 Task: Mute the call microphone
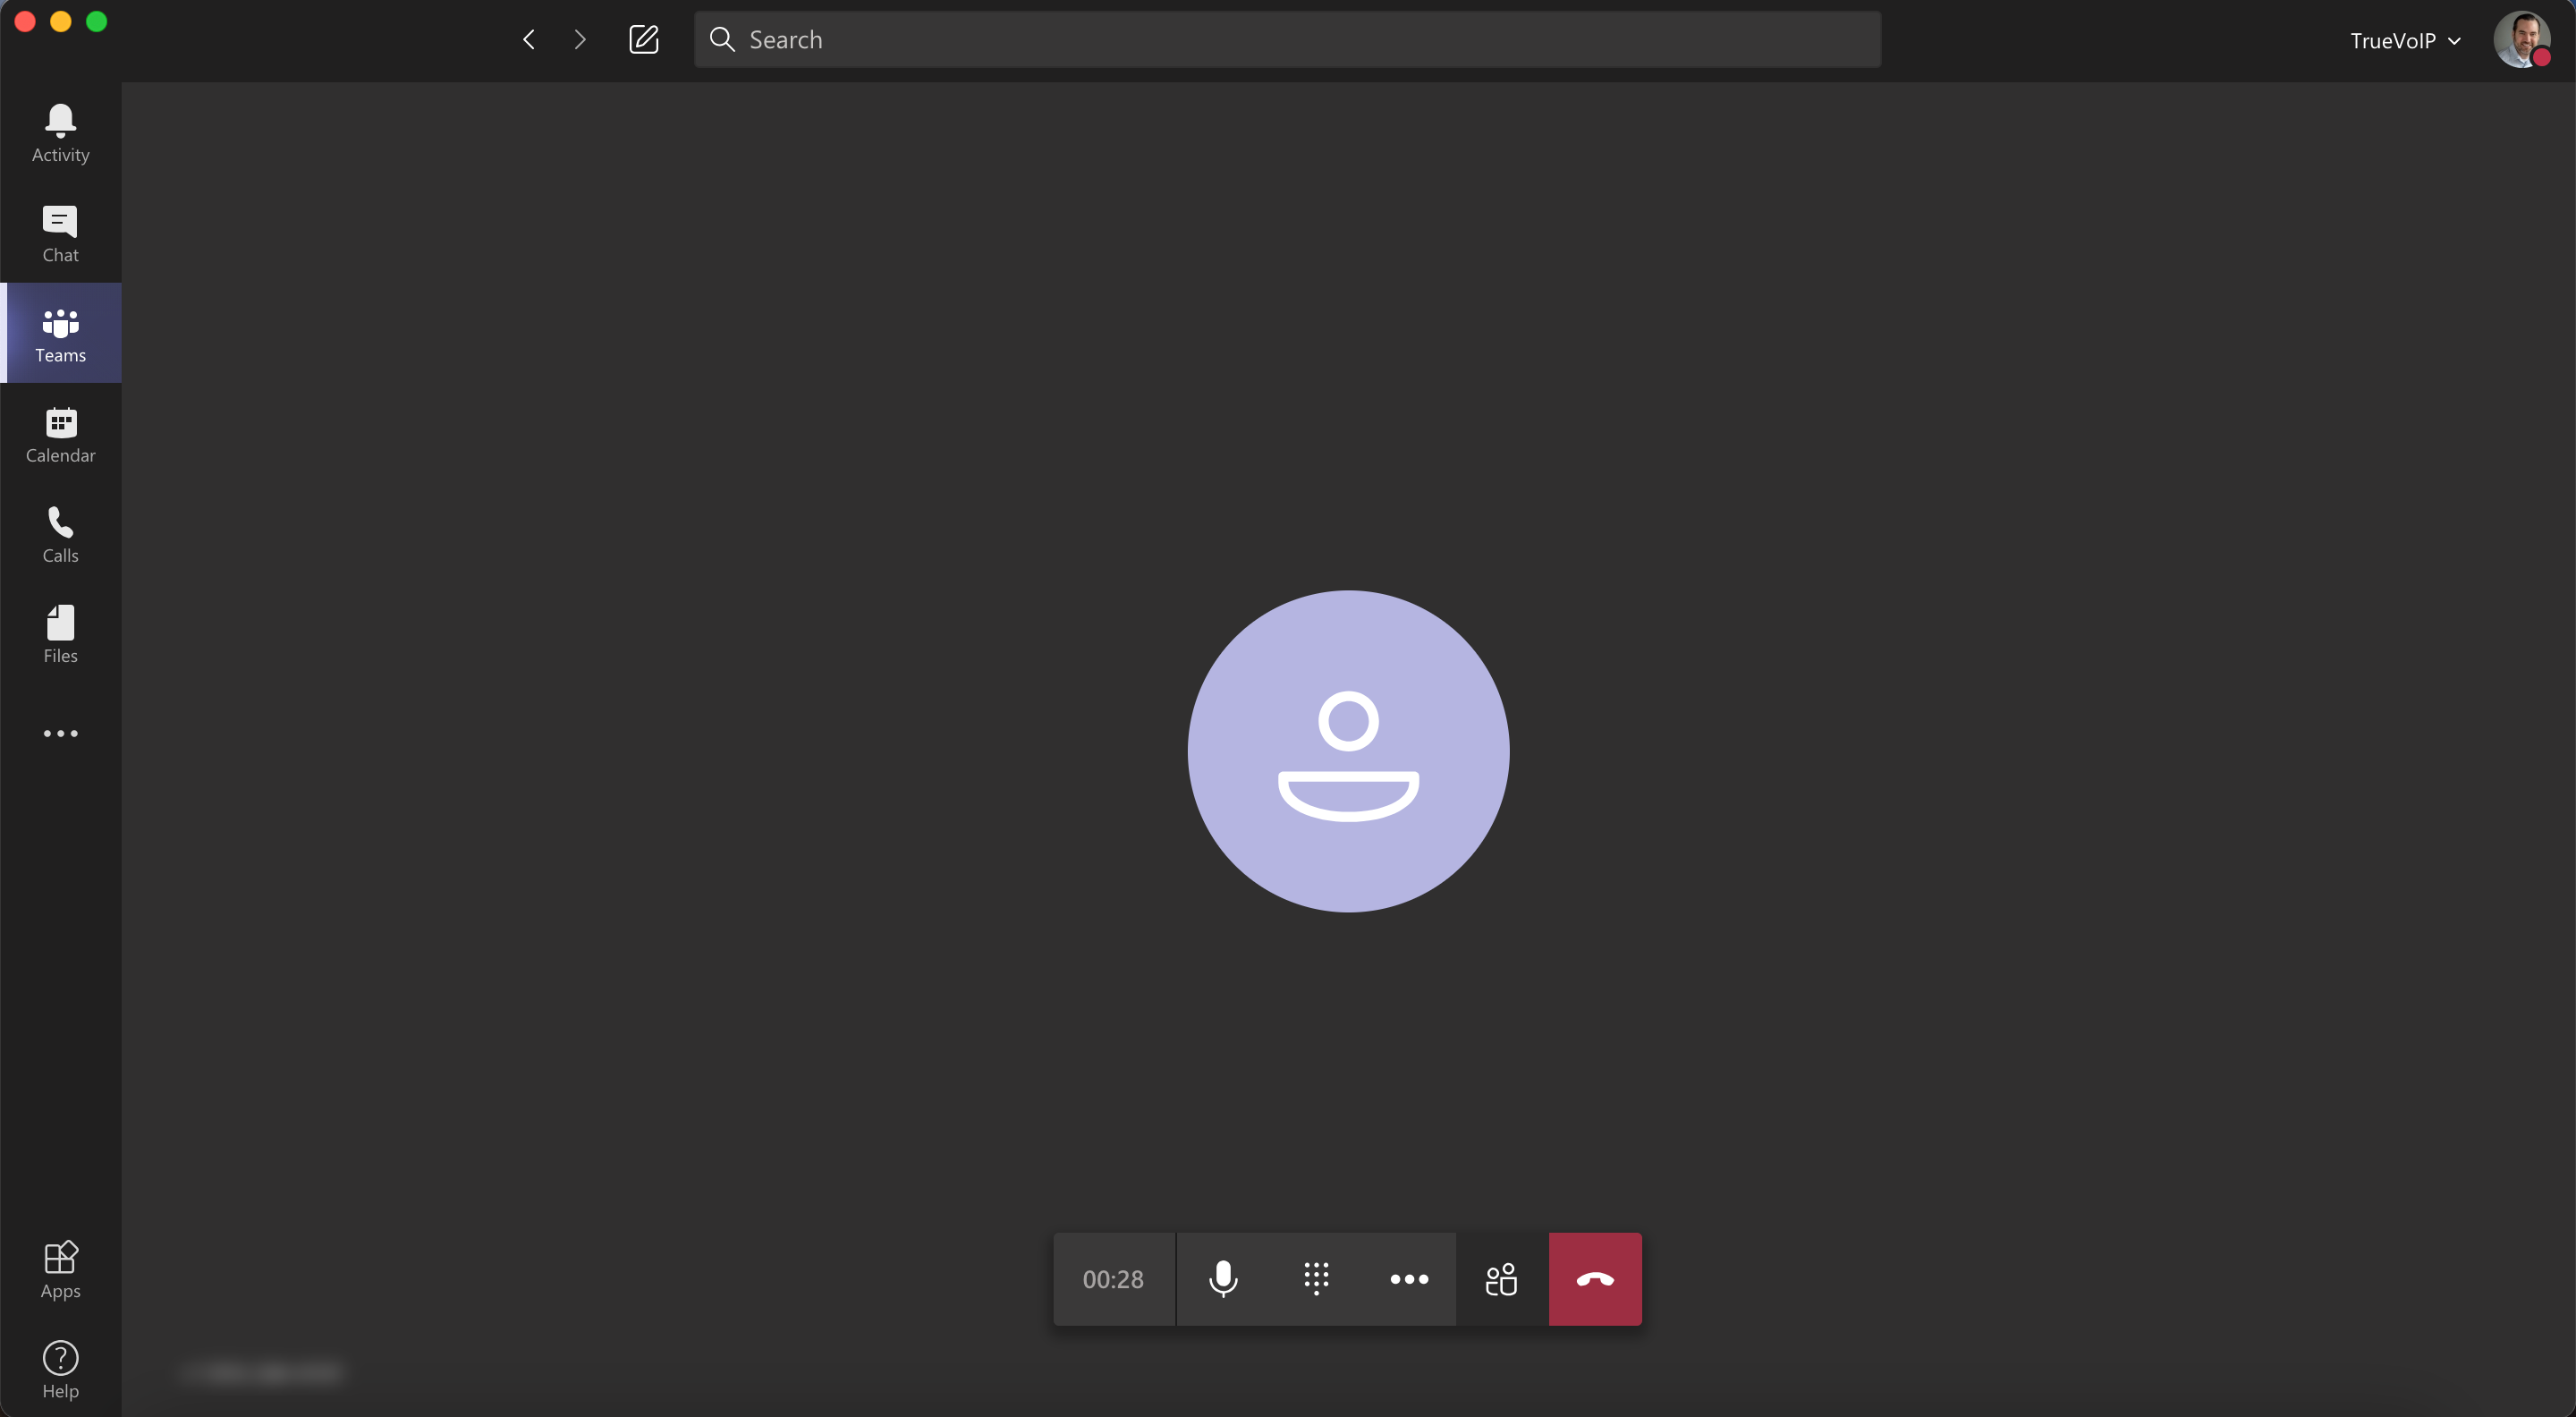click(x=1223, y=1279)
